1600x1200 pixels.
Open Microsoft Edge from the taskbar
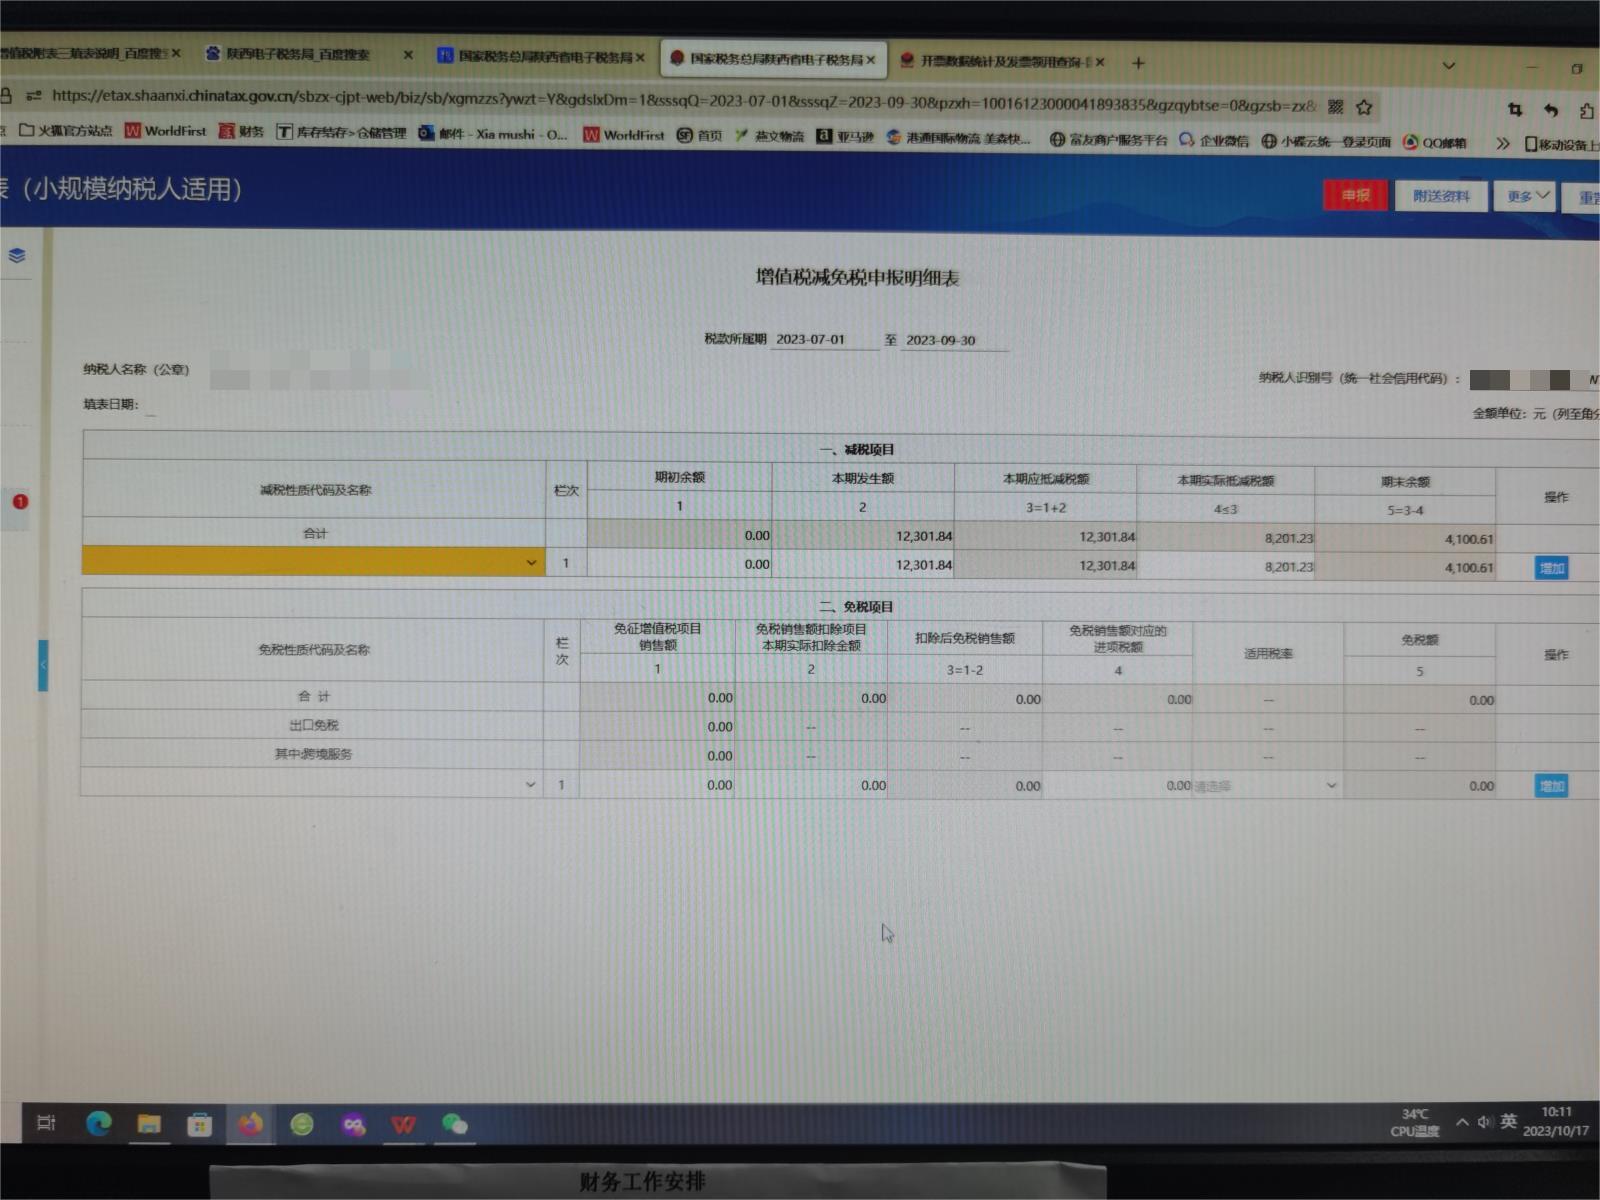click(98, 1124)
